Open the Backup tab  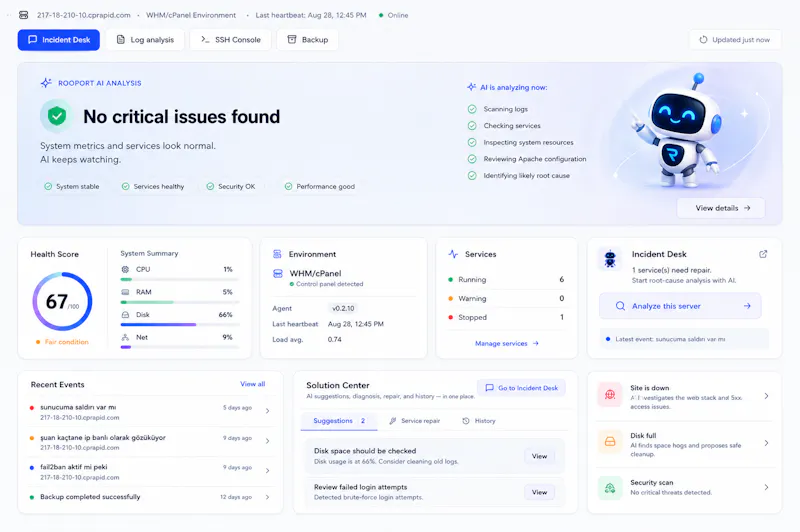[308, 40]
